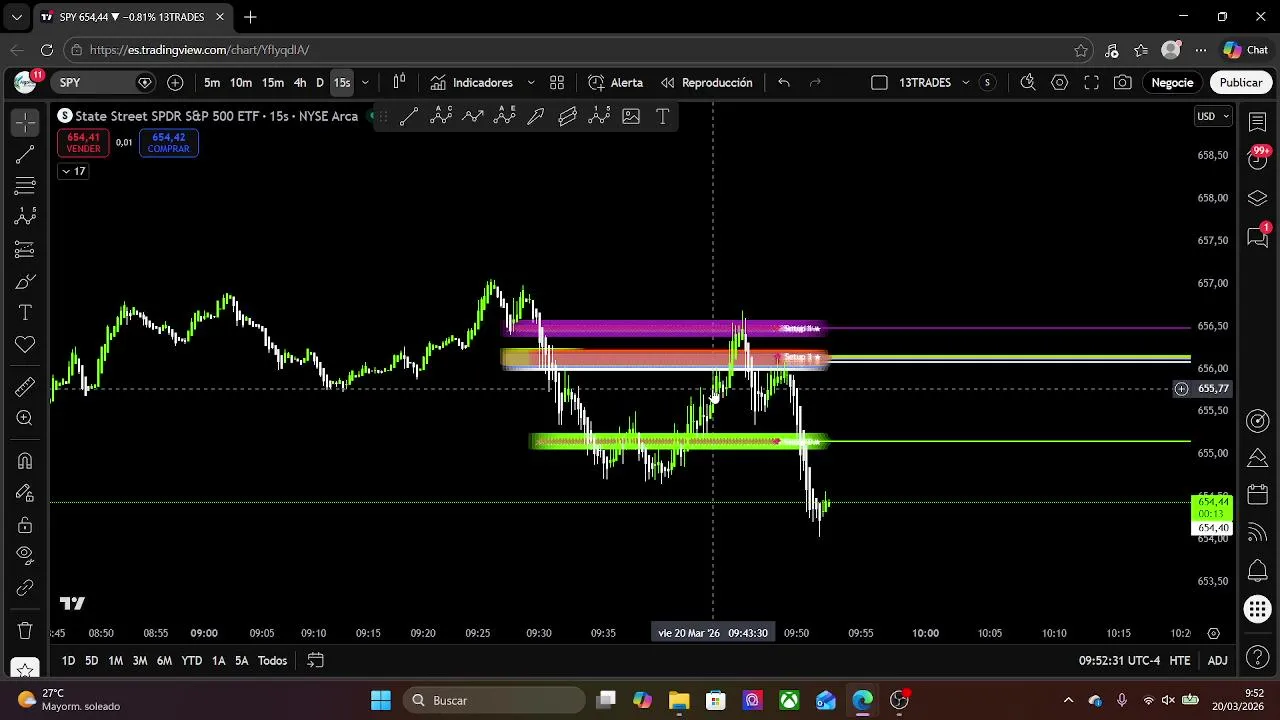This screenshot has height=720, width=1280.
Task: Add symbol to compare with plus icon
Action: (175, 83)
